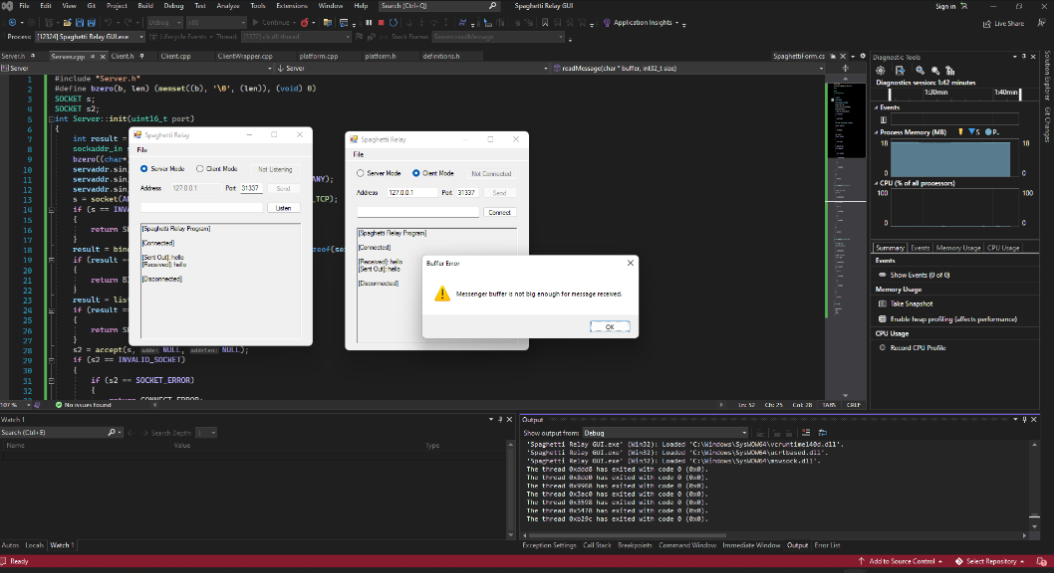Click the Listen button
This screenshot has width=1054, height=573.
pos(284,208)
